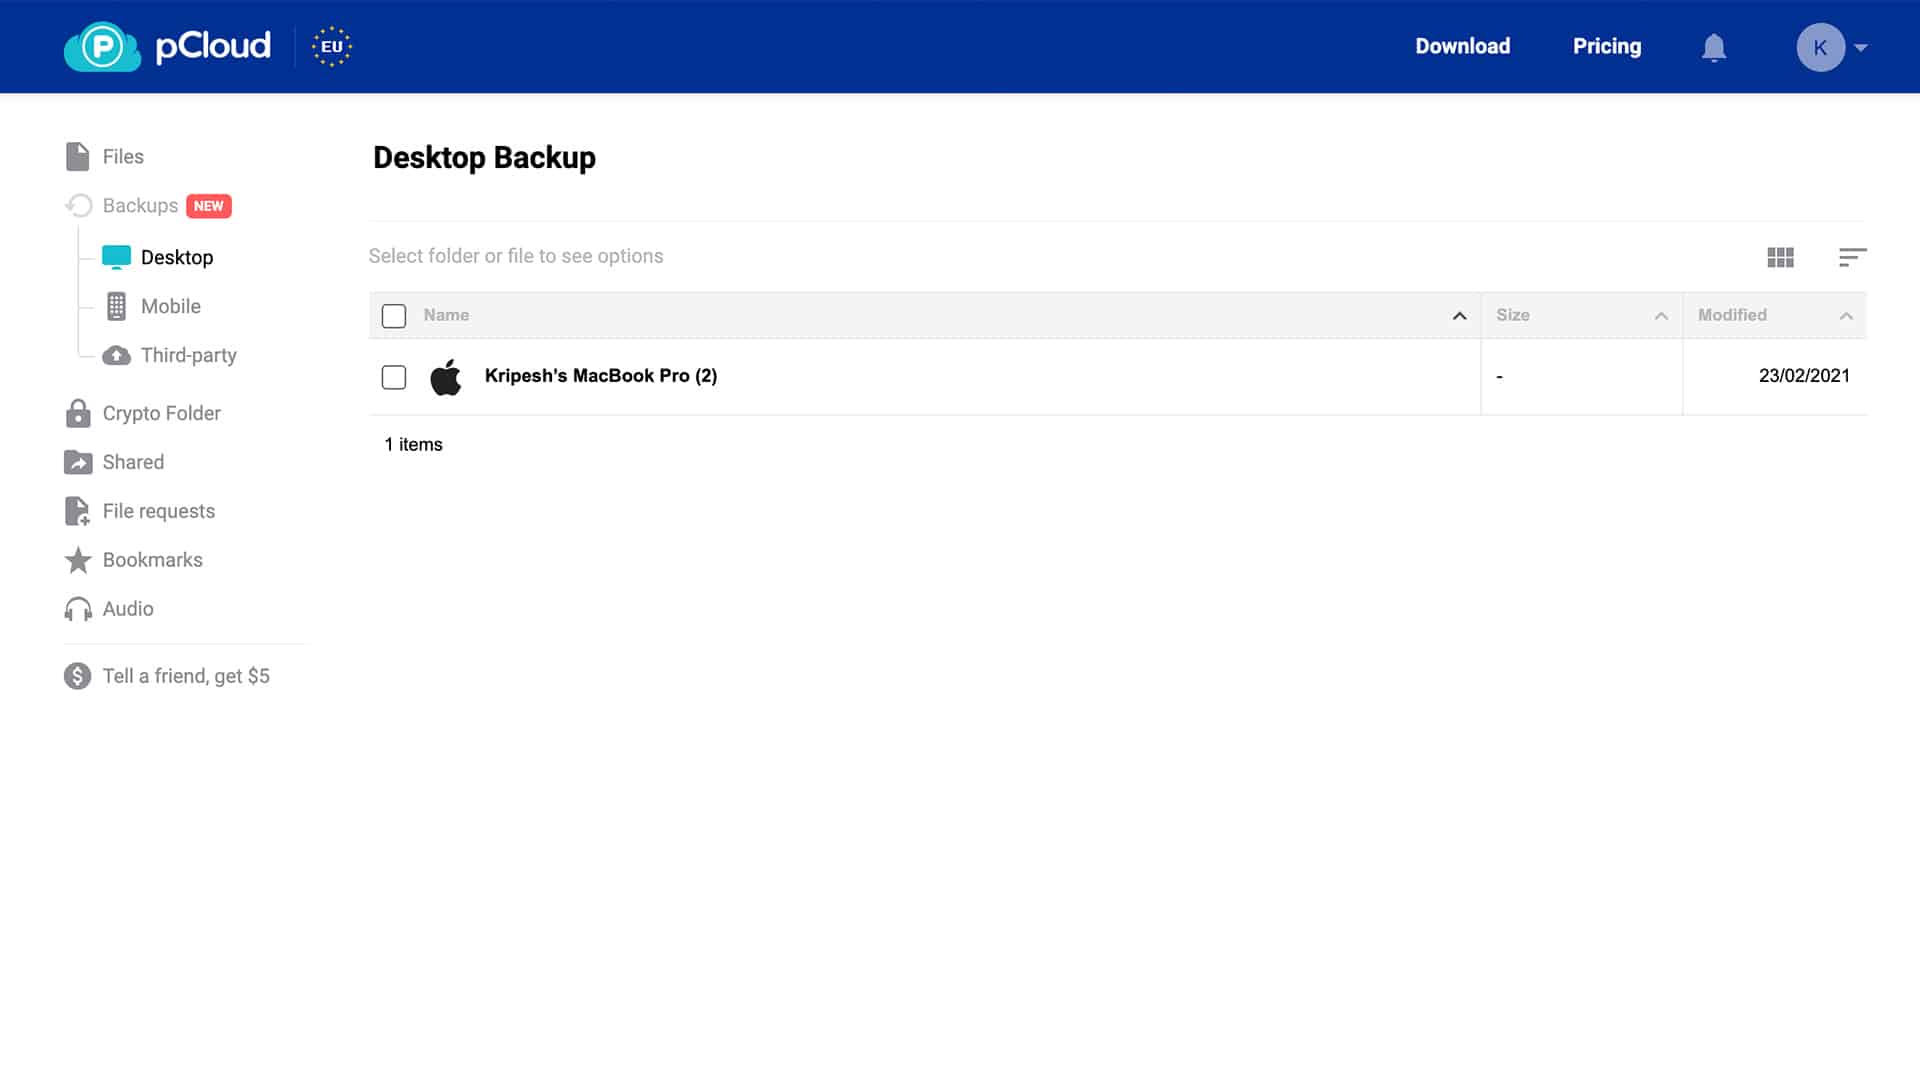Viewport: 1920px width, 1080px height.
Task: Click the NEW badge next to Backups
Action: (x=209, y=206)
